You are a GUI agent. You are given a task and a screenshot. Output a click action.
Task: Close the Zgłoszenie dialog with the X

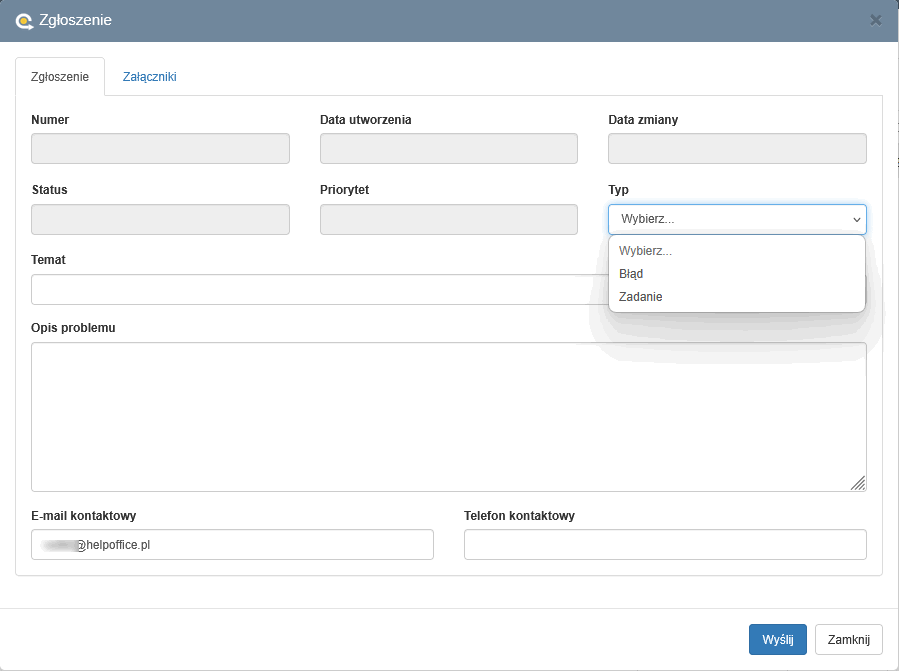click(x=876, y=20)
